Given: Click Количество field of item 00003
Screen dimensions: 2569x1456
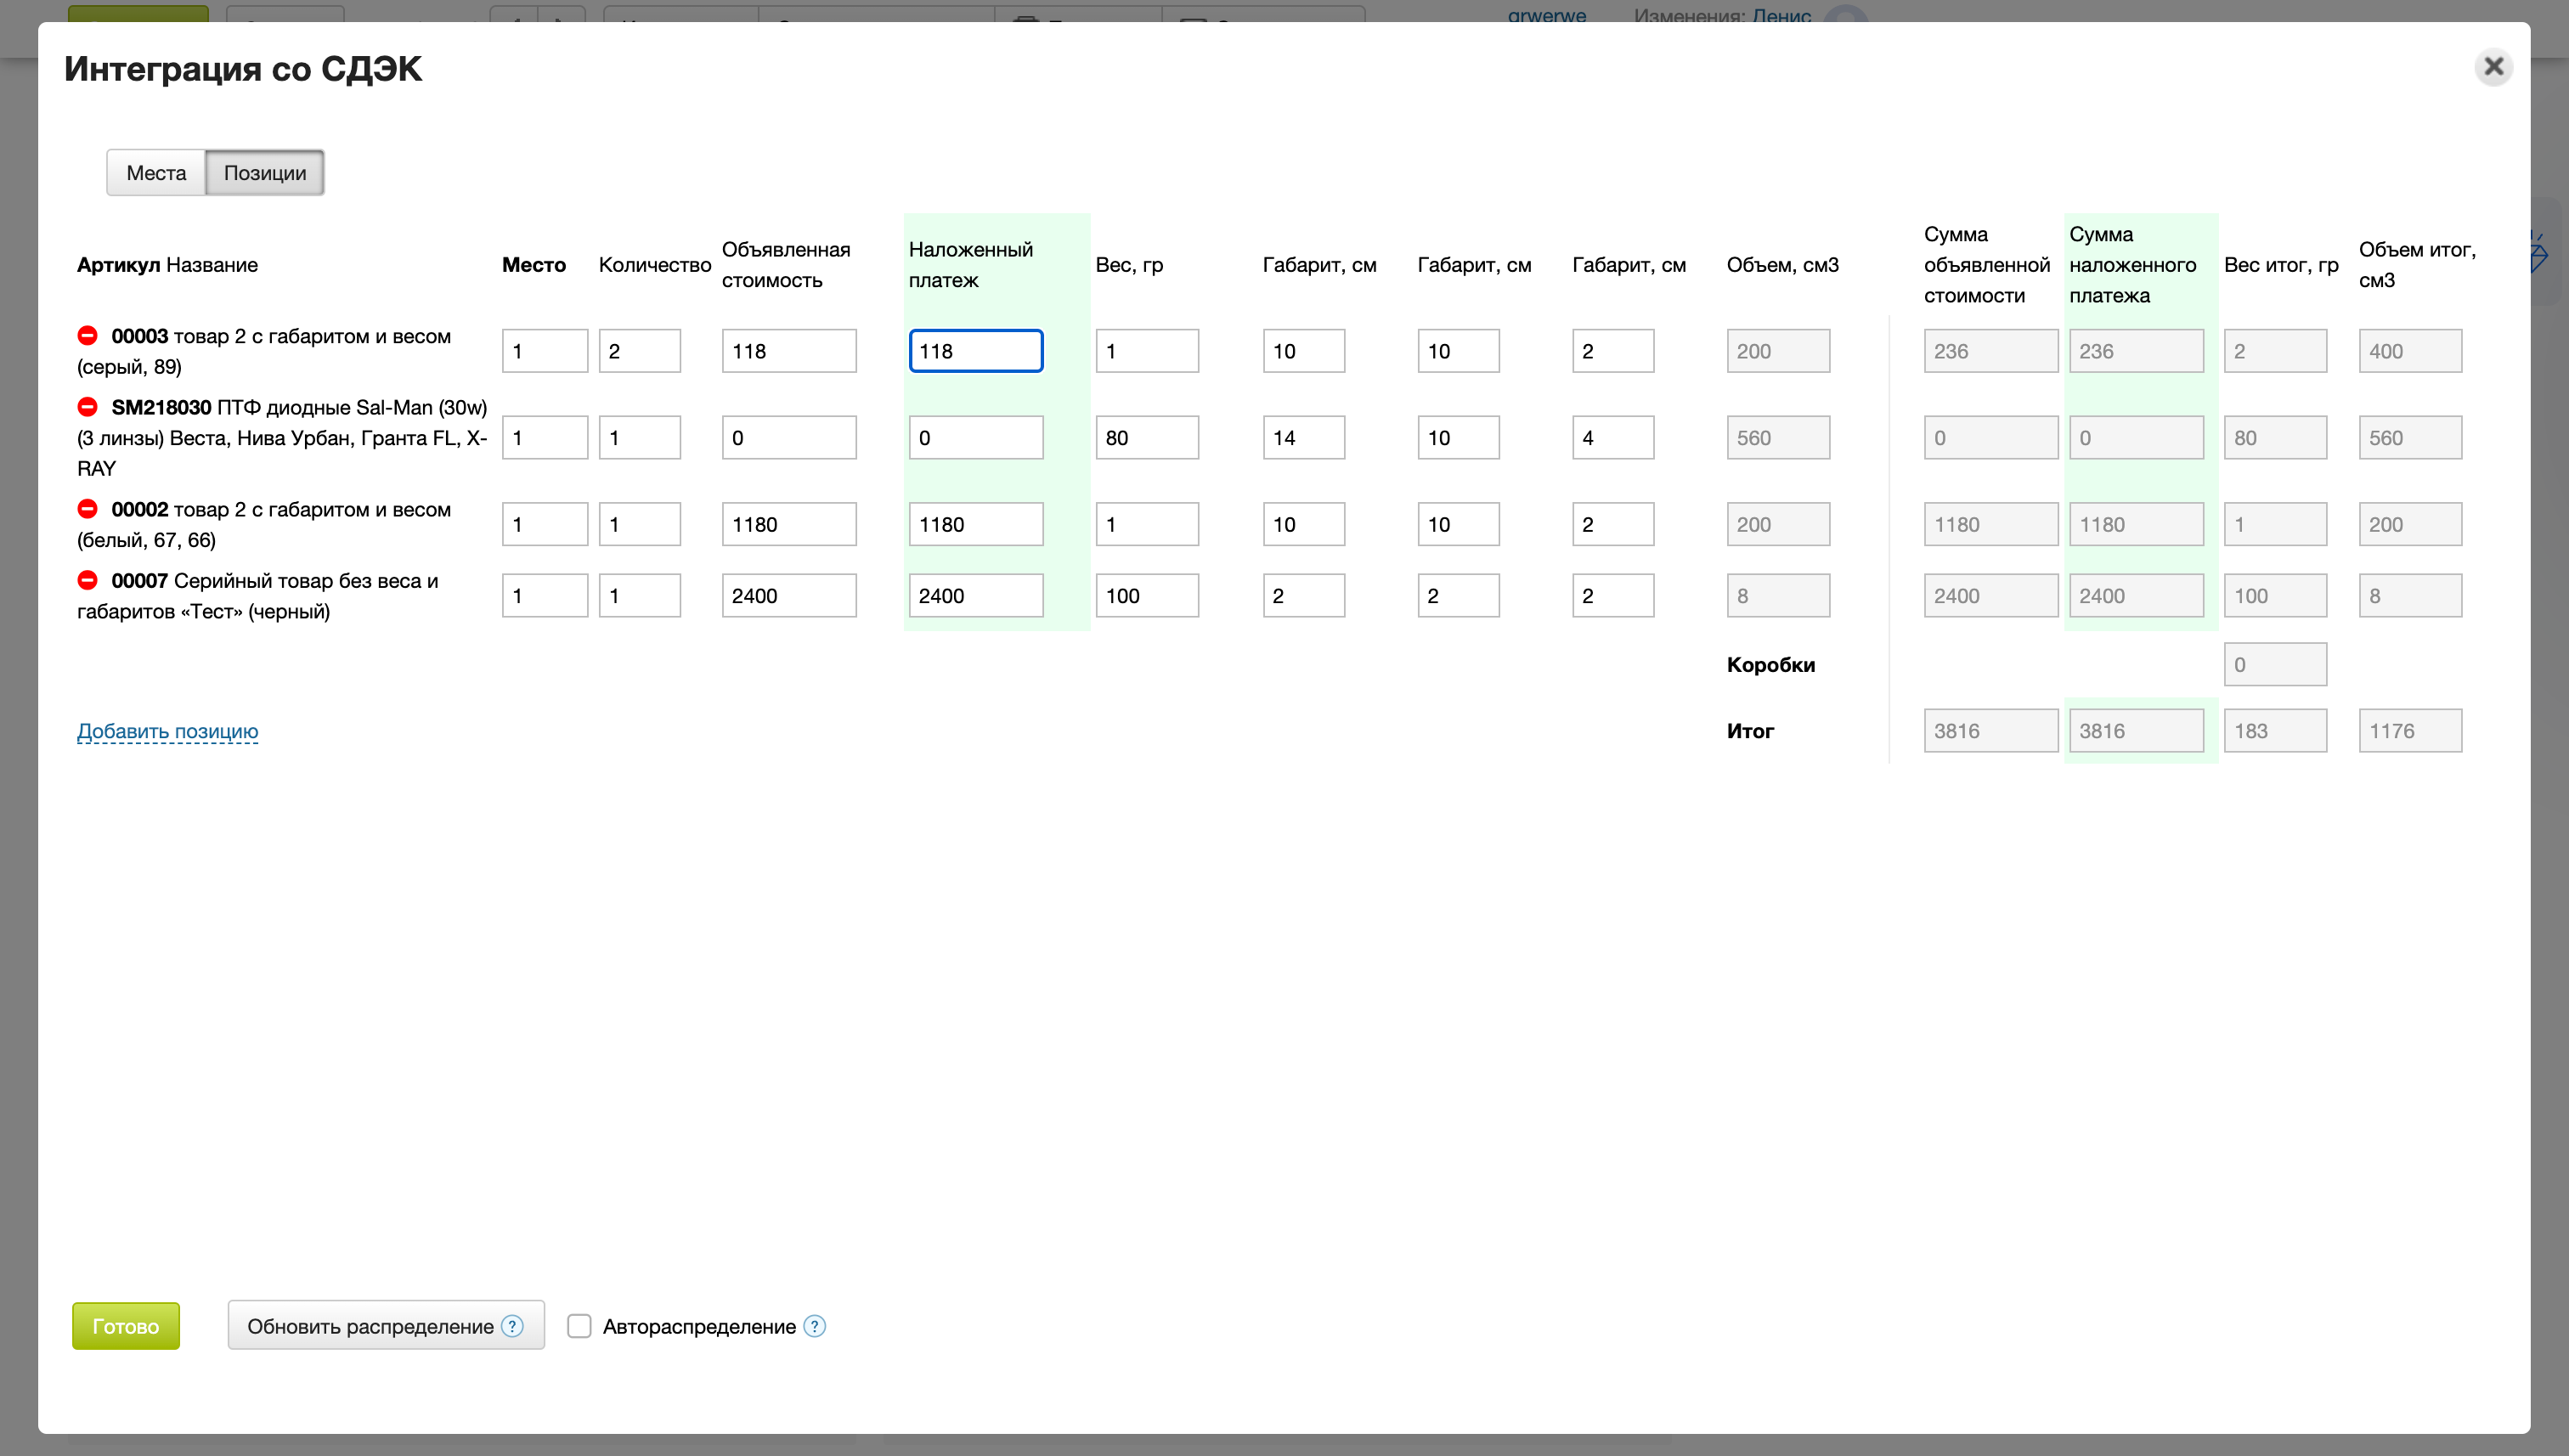Looking at the screenshot, I should pos(639,351).
